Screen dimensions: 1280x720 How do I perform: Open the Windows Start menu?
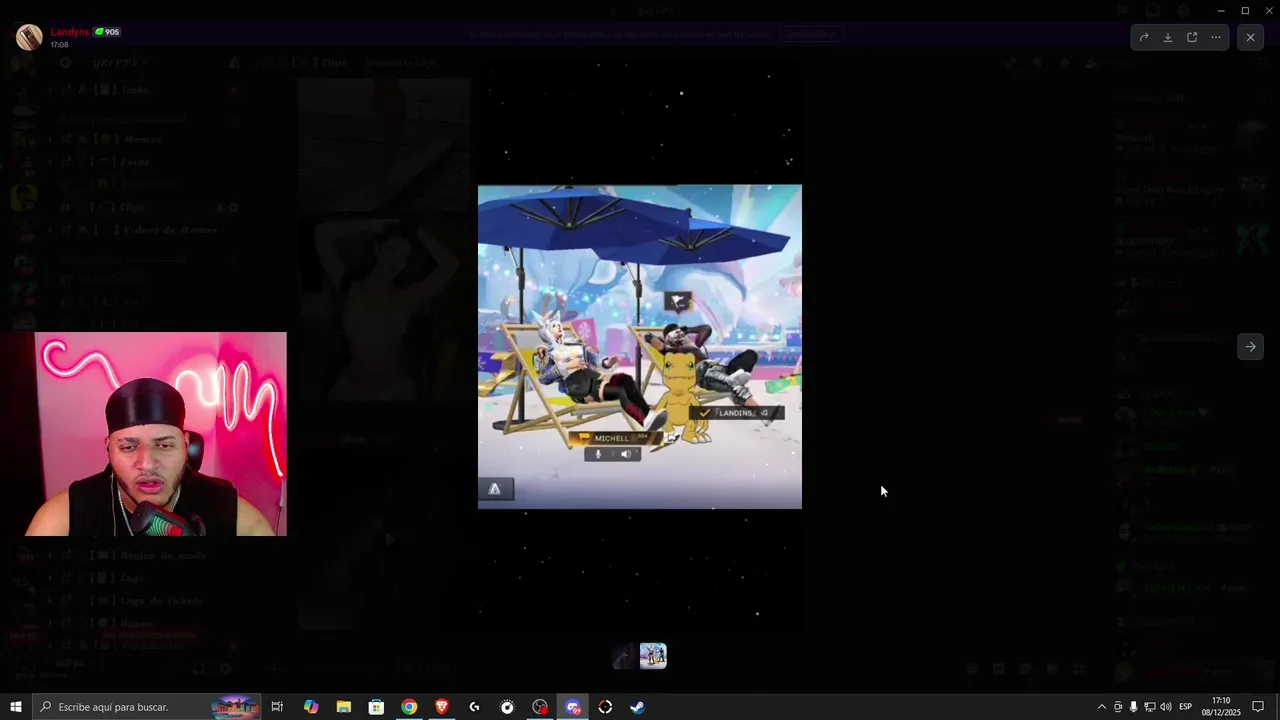pos(16,707)
